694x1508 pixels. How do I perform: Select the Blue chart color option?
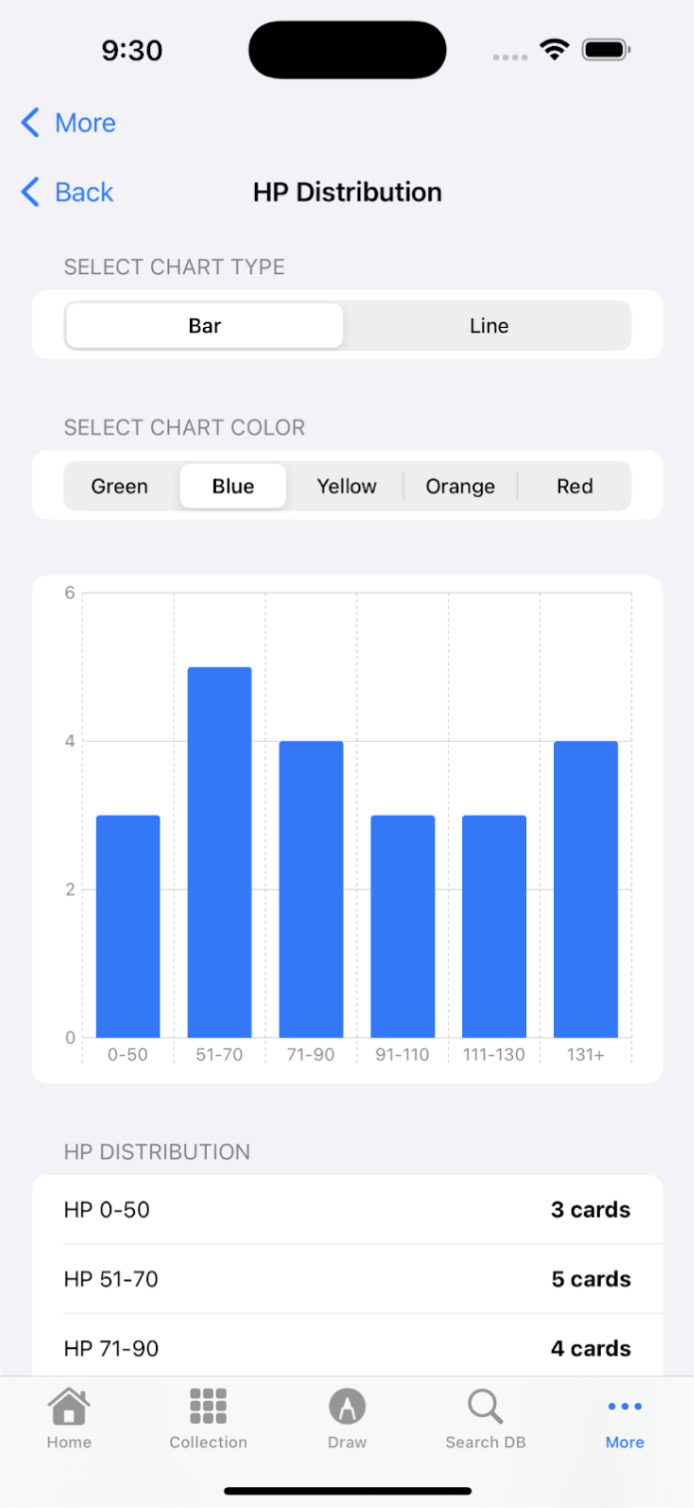(x=233, y=486)
